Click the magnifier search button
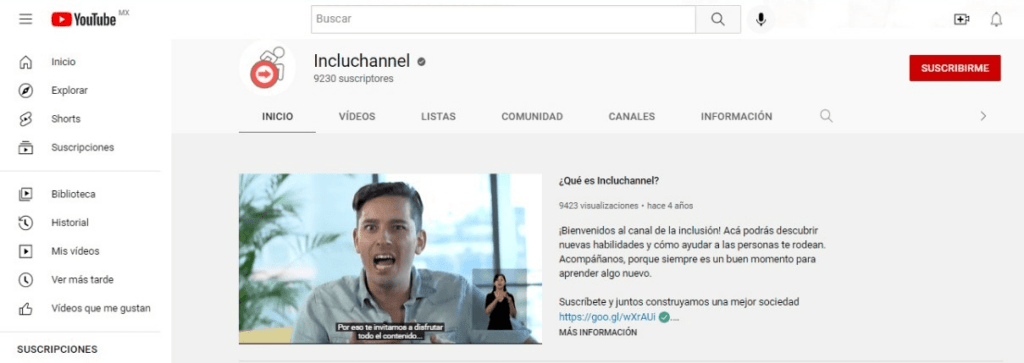The height and width of the screenshot is (363, 1024). pyautogui.click(x=718, y=20)
